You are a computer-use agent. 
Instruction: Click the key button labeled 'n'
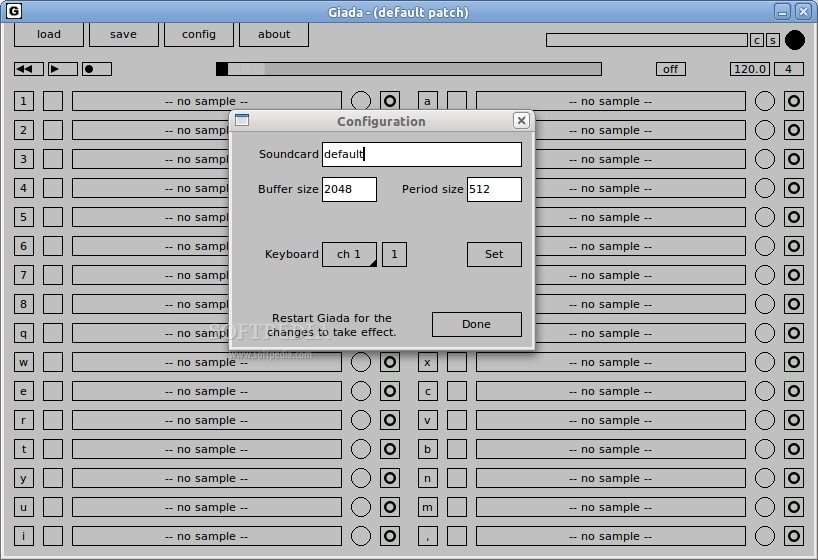(x=428, y=478)
